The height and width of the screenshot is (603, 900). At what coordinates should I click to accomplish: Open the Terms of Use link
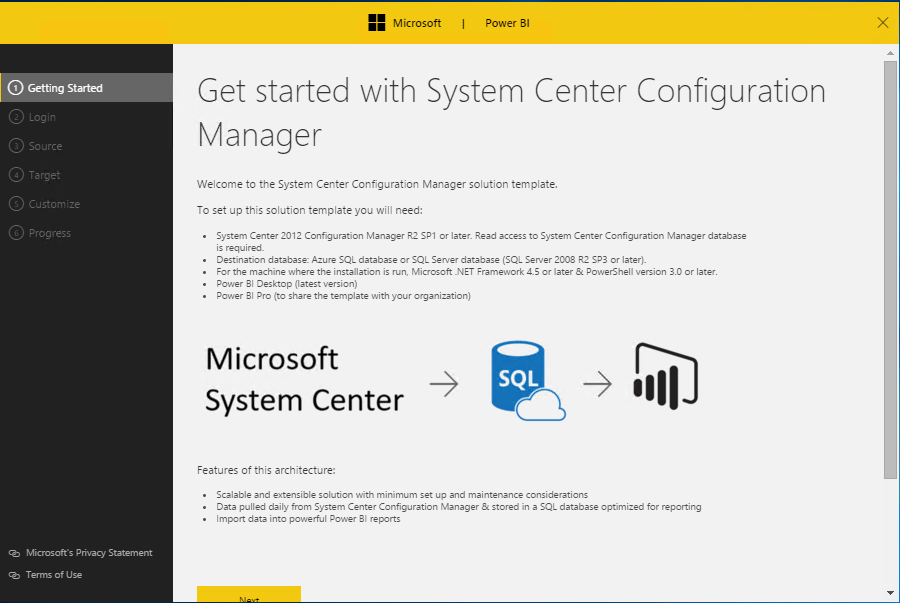(54, 575)
